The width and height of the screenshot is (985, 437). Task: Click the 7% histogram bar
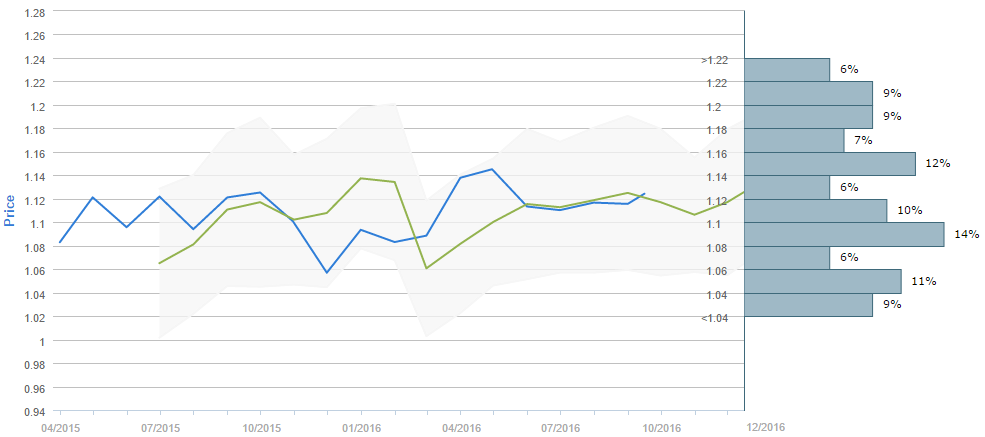coord(794,141)
